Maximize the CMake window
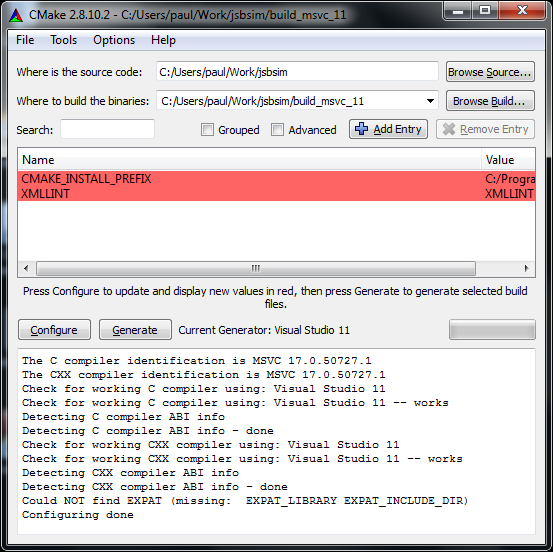 [485, 11]
